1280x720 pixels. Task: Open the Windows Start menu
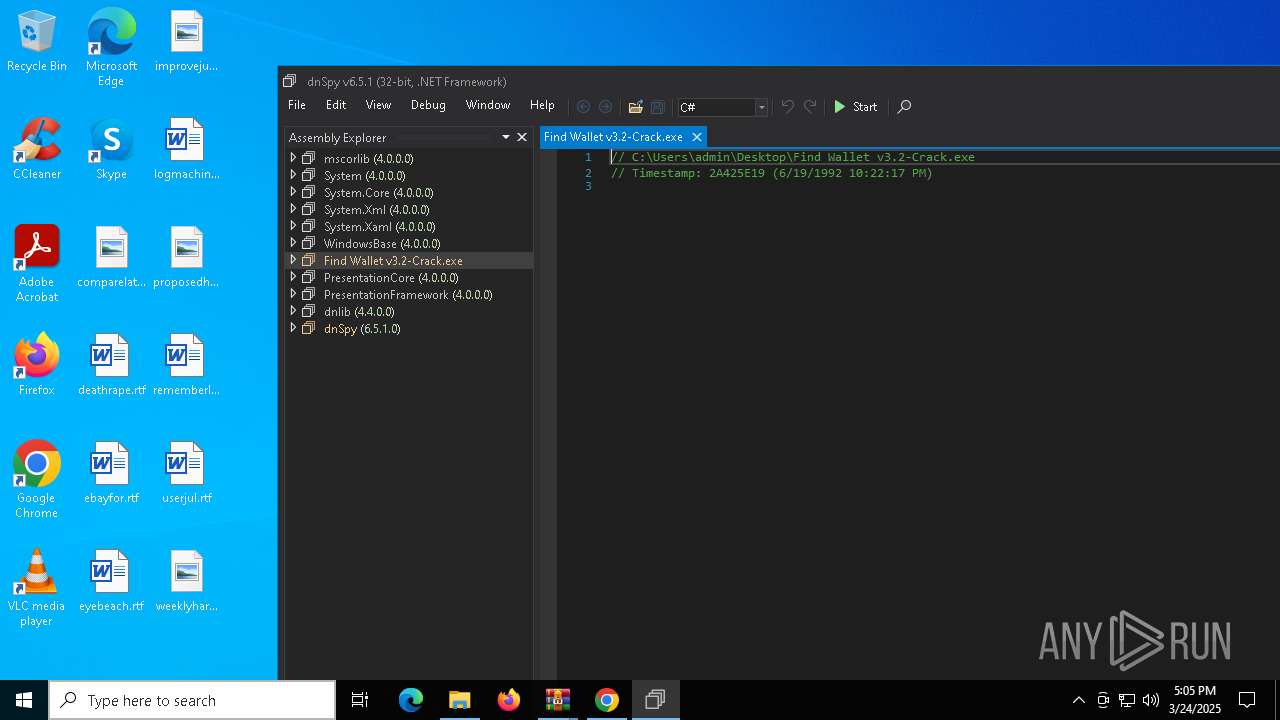[24, 700]
